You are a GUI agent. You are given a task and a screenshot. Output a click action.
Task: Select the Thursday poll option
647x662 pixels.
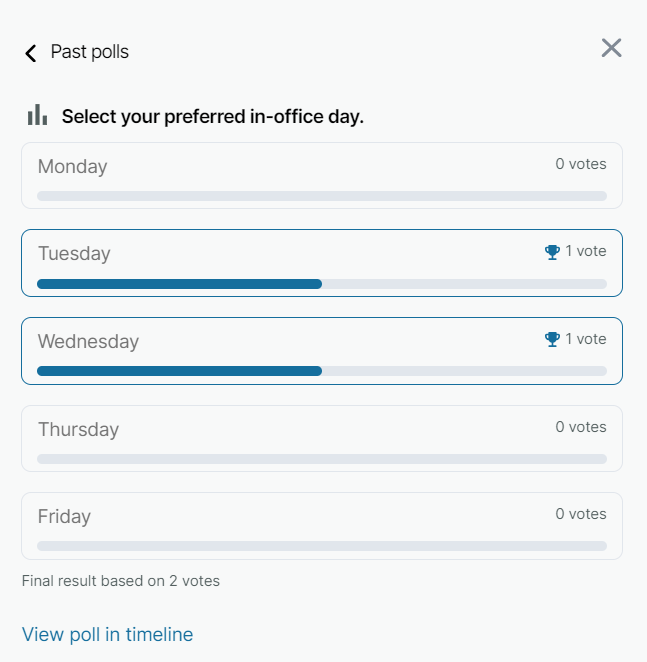[x=78, y=430]
